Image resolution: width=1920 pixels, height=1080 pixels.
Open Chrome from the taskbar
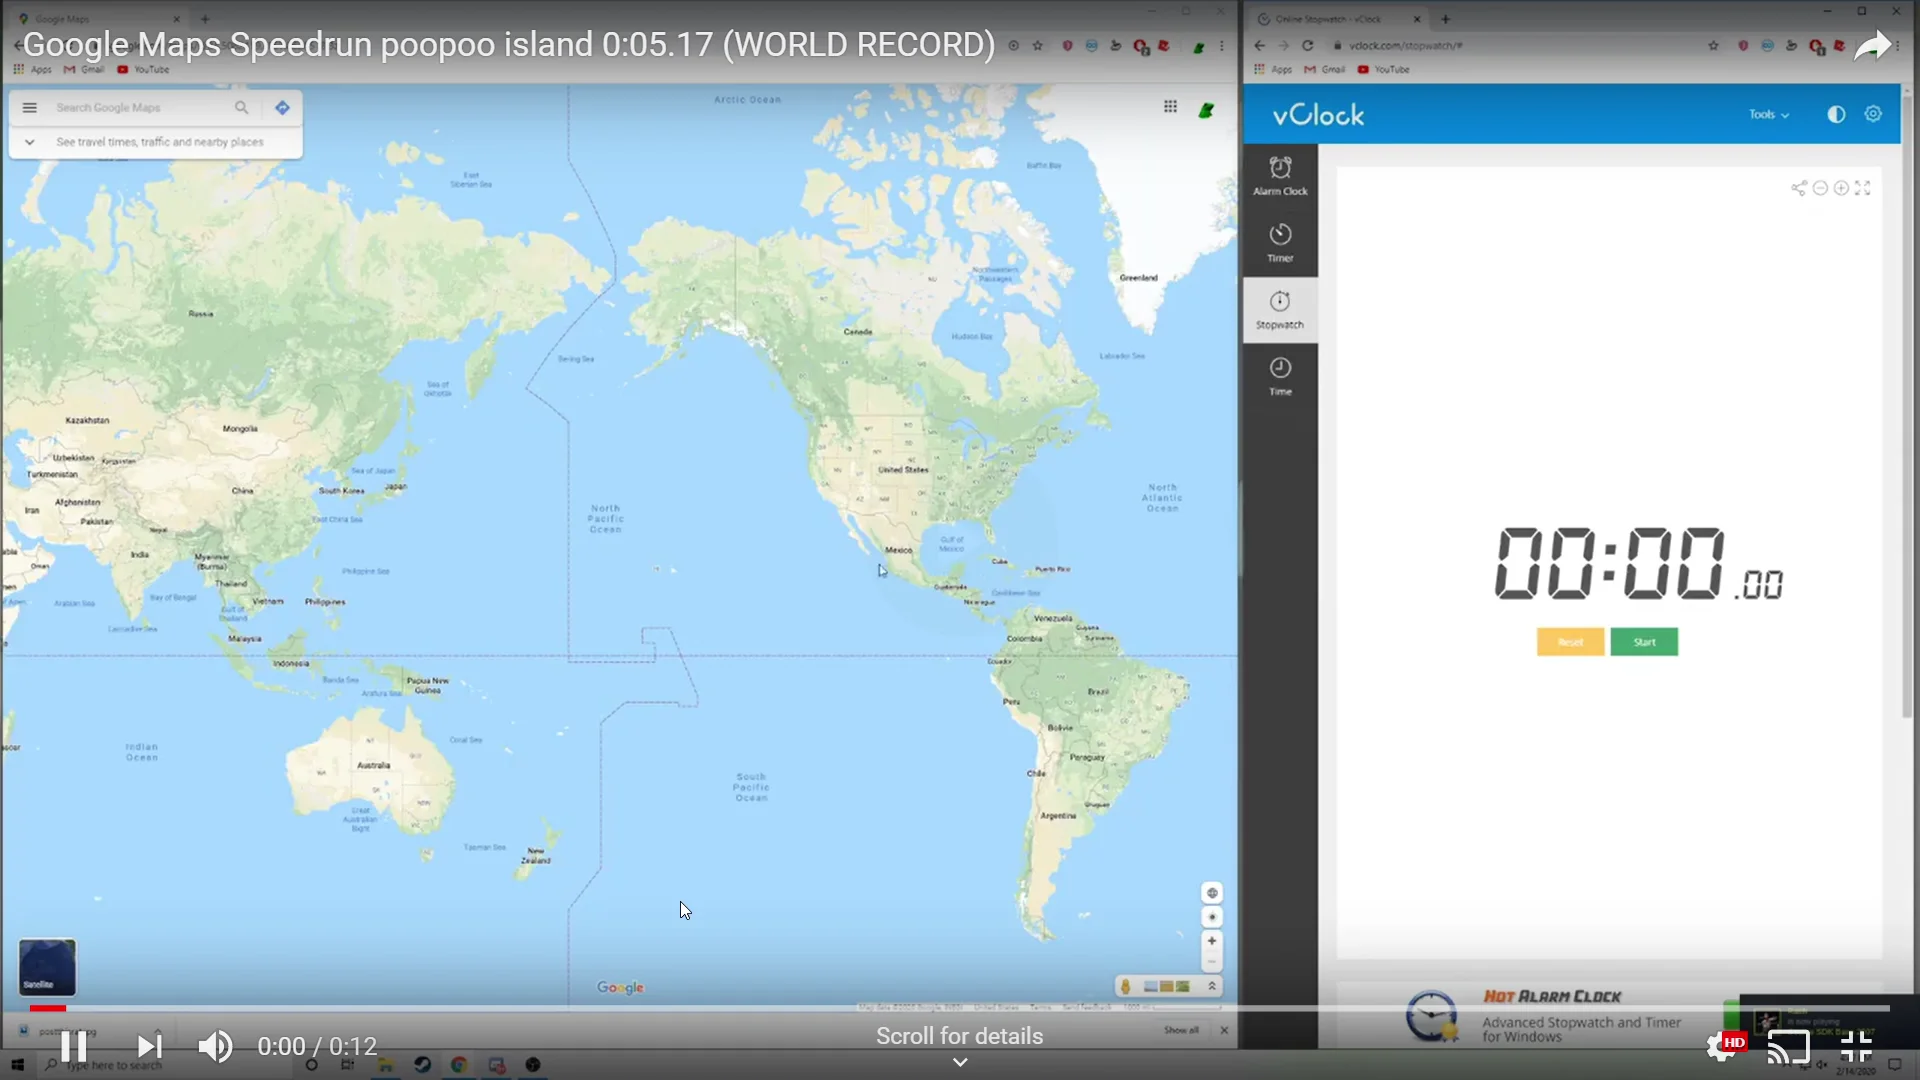tap(459, 1065)
